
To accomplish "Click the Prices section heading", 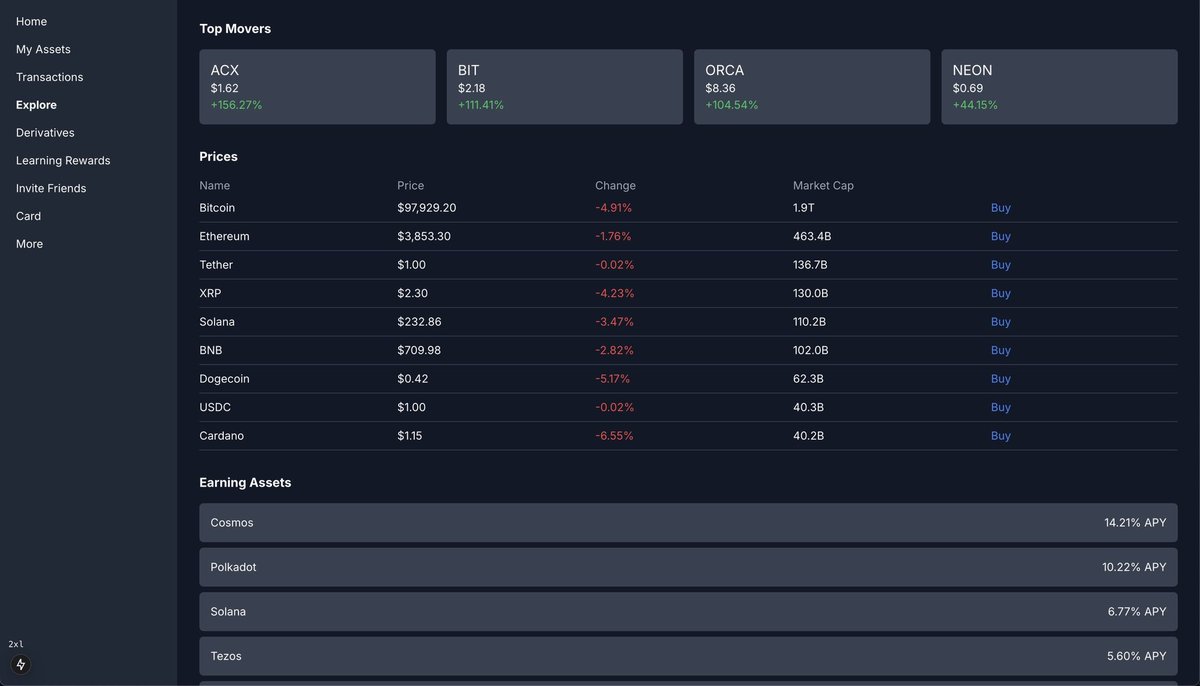I will [218, 157].
